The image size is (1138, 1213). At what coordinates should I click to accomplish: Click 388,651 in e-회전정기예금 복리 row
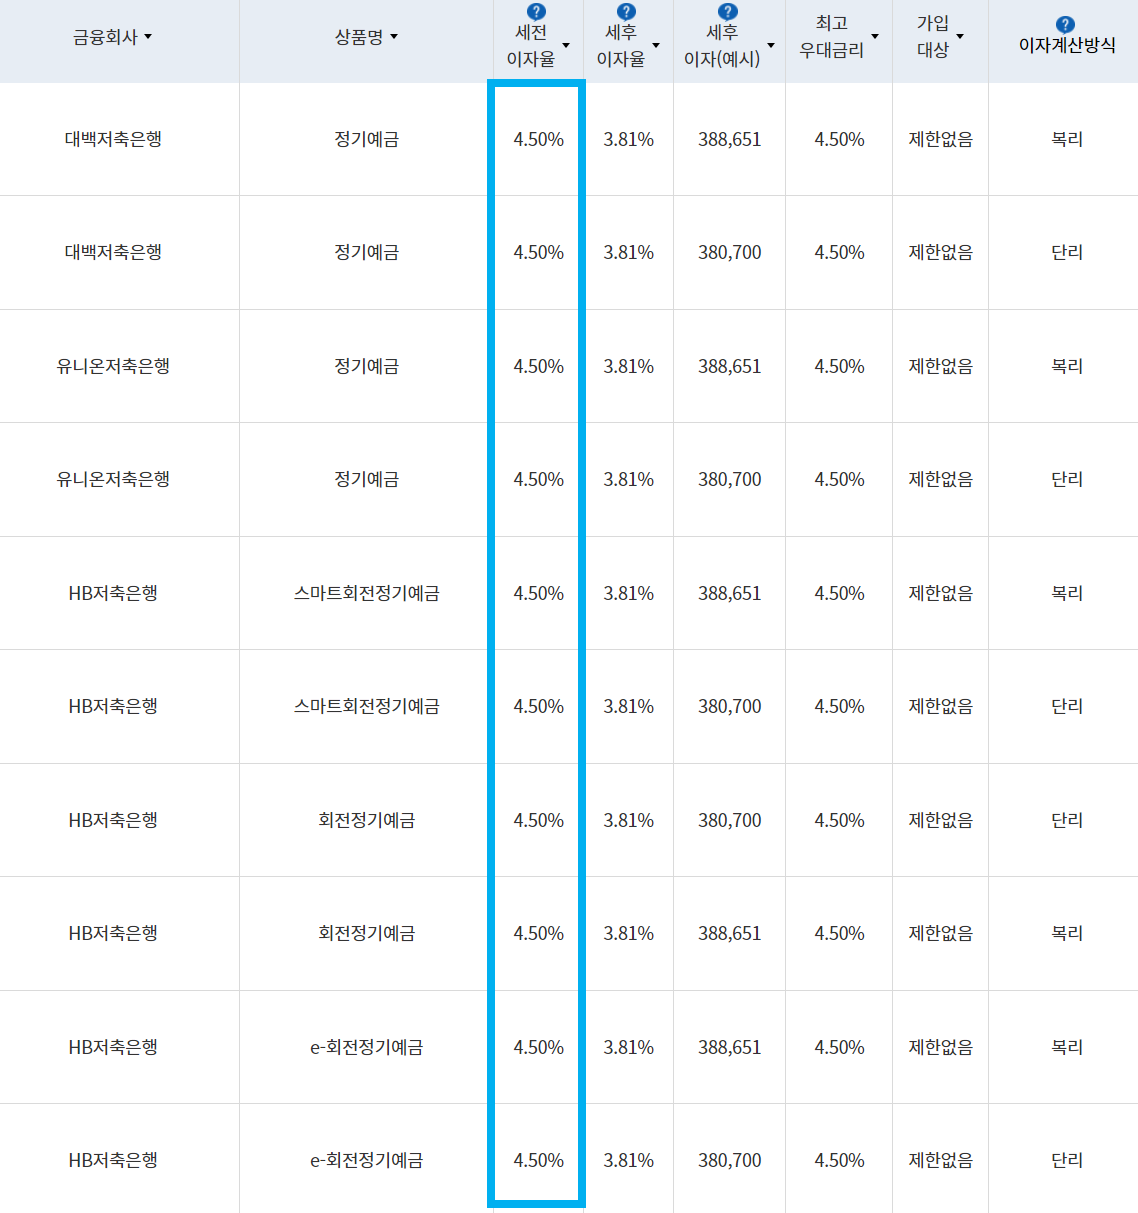[730, 1047]
